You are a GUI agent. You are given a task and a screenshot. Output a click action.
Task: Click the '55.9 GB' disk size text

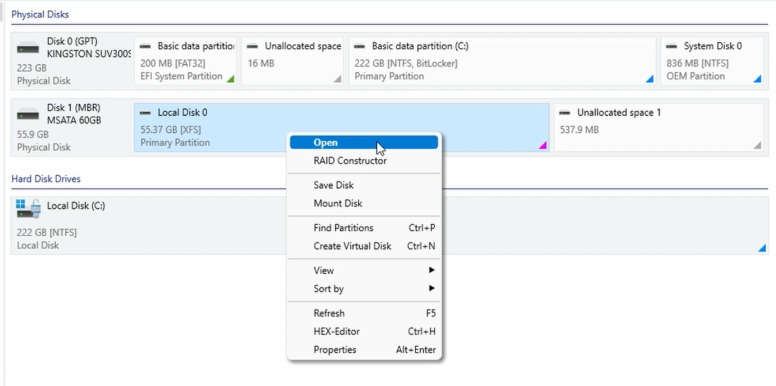[33, 134]
